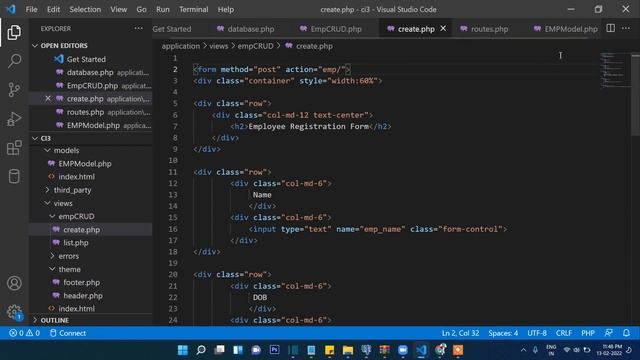The image size is (640, 360).
Task: Open list.php in the file tree
Action: click(76, 243)
